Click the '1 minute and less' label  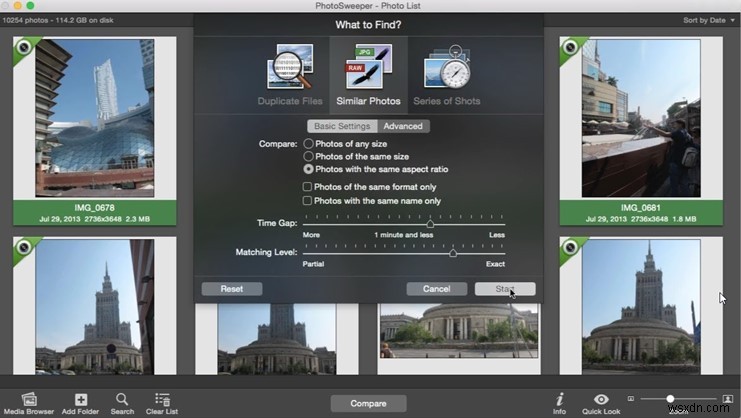coord(404,235)
